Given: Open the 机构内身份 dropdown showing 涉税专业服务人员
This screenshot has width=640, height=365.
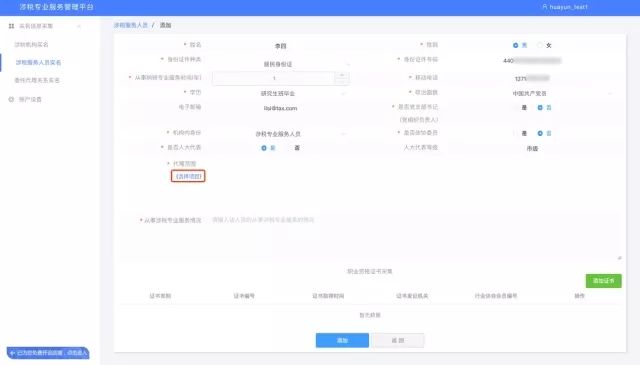Looking at the screenshot, I should (x=280, y=134).
